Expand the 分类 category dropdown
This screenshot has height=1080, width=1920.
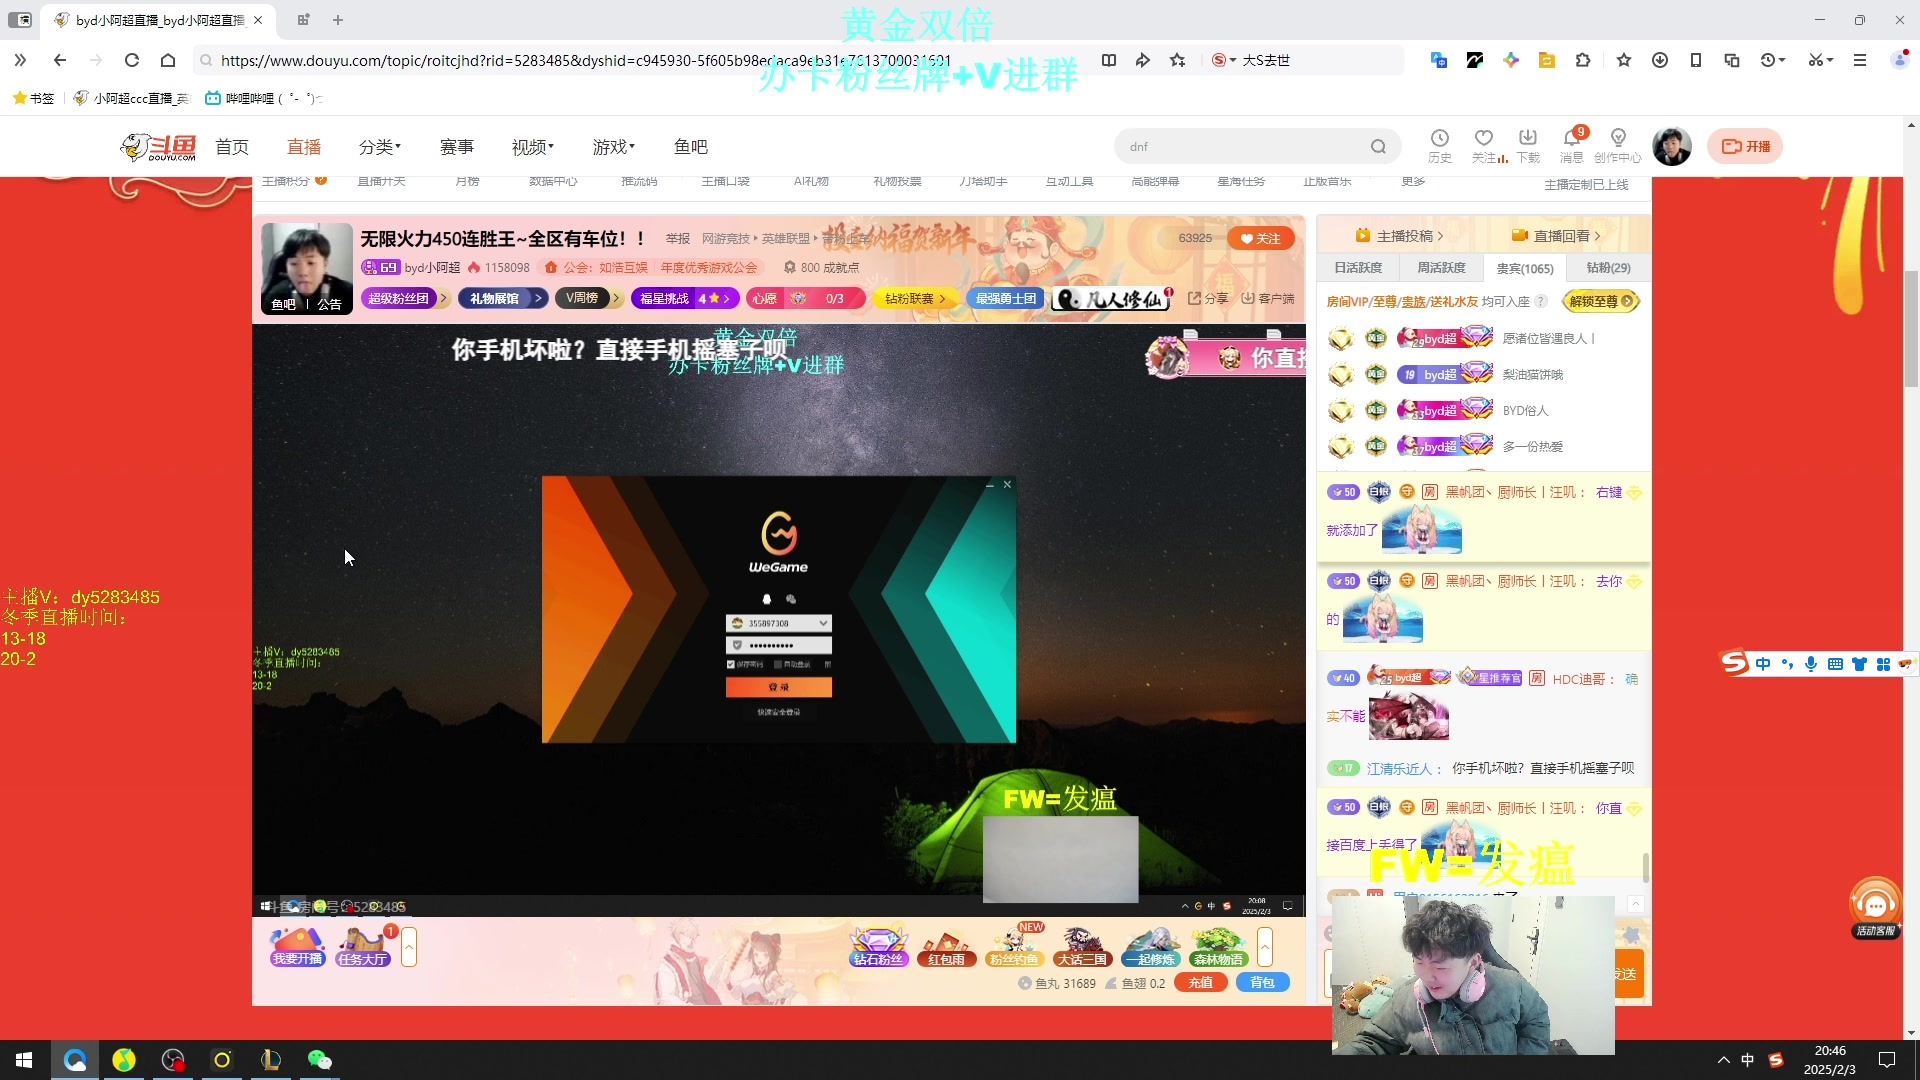click(x=379, y=147)
